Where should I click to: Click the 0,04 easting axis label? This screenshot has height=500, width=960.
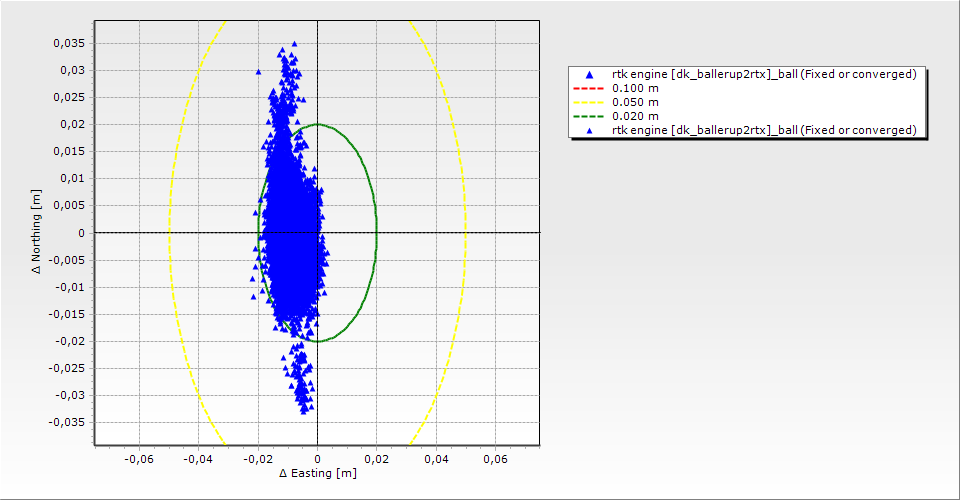tap(436, 459)
